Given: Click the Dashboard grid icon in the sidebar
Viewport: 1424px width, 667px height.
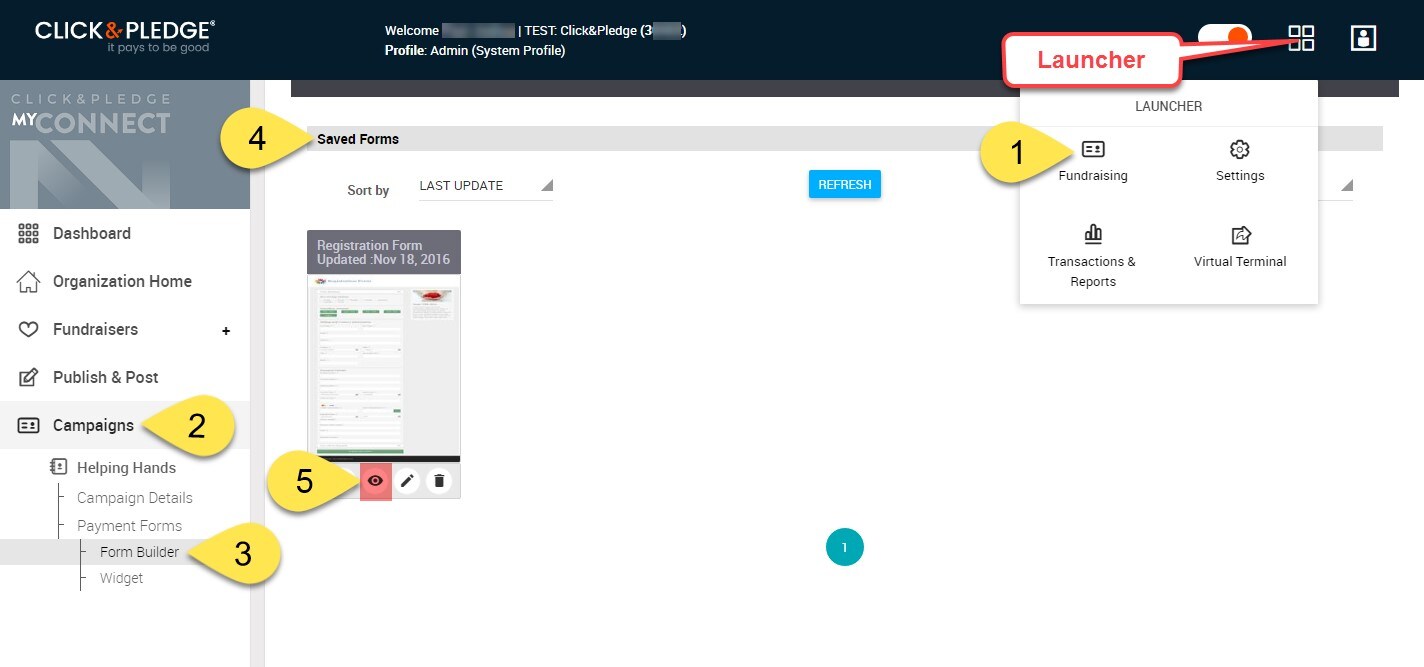Looking at the screenshot, I should pos(29,233).
